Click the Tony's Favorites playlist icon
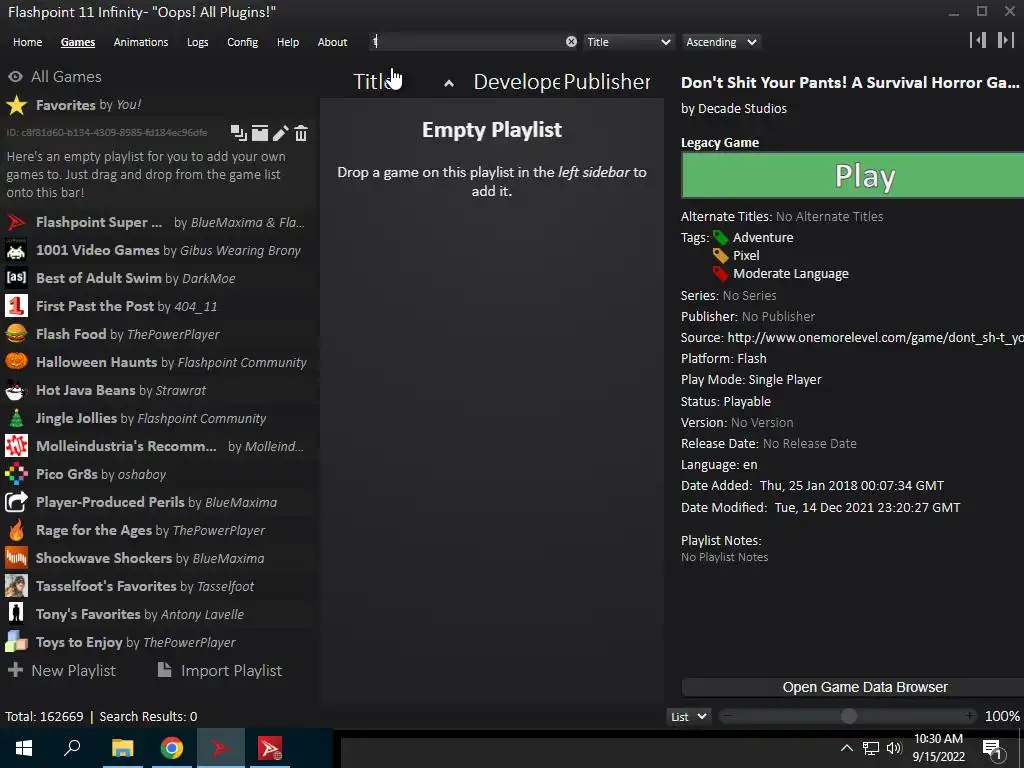 point(16,615)
